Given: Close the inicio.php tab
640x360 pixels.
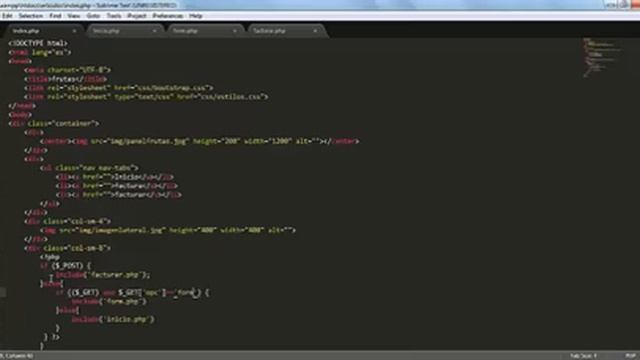Looking at the screenshot, I should pos(155,31).
